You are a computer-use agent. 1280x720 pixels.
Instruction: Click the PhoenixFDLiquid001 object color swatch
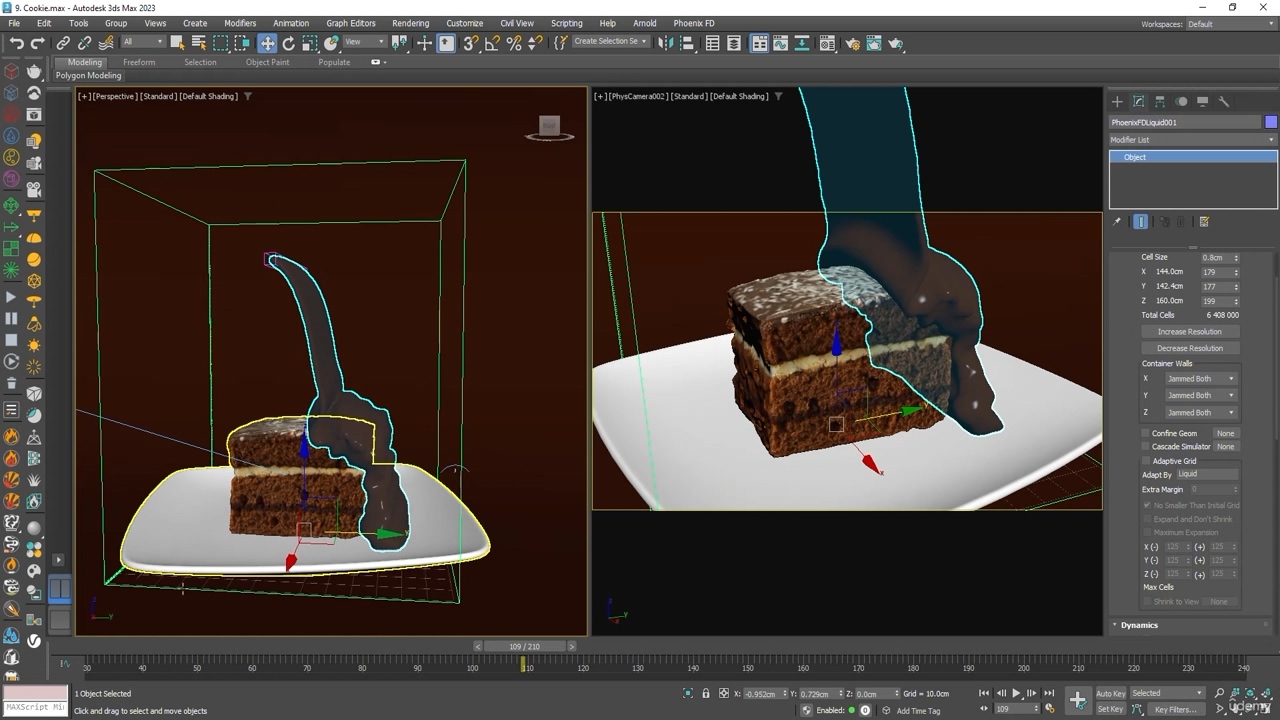(x=1271, y=121)
